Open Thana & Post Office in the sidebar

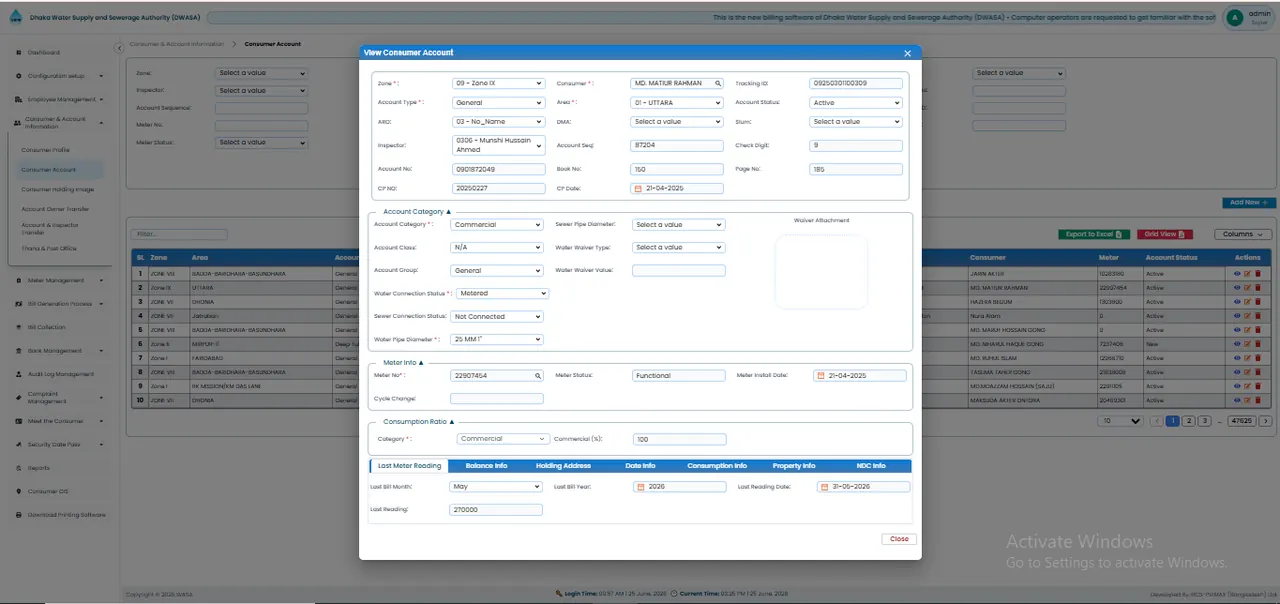click(49, 248)
